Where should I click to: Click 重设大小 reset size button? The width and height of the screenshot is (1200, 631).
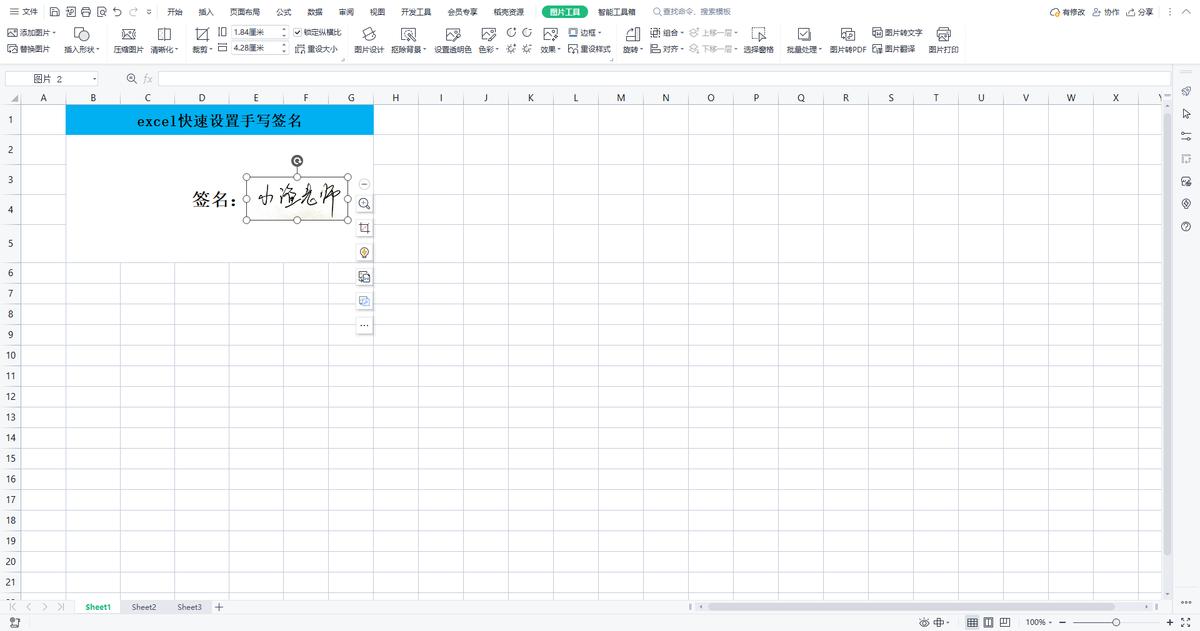[317, 48]
